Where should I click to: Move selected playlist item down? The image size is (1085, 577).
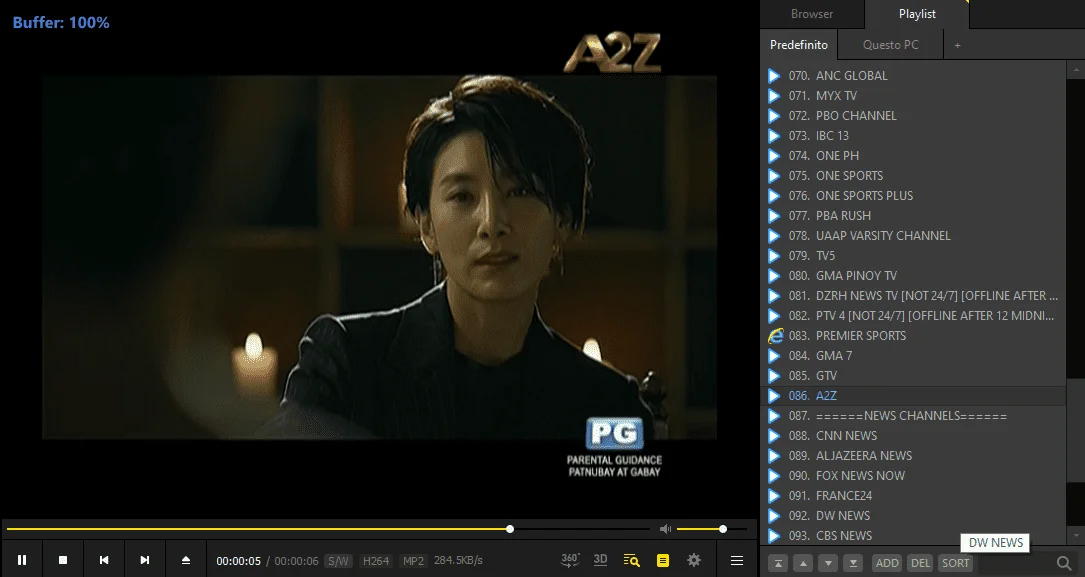(828, 563)
